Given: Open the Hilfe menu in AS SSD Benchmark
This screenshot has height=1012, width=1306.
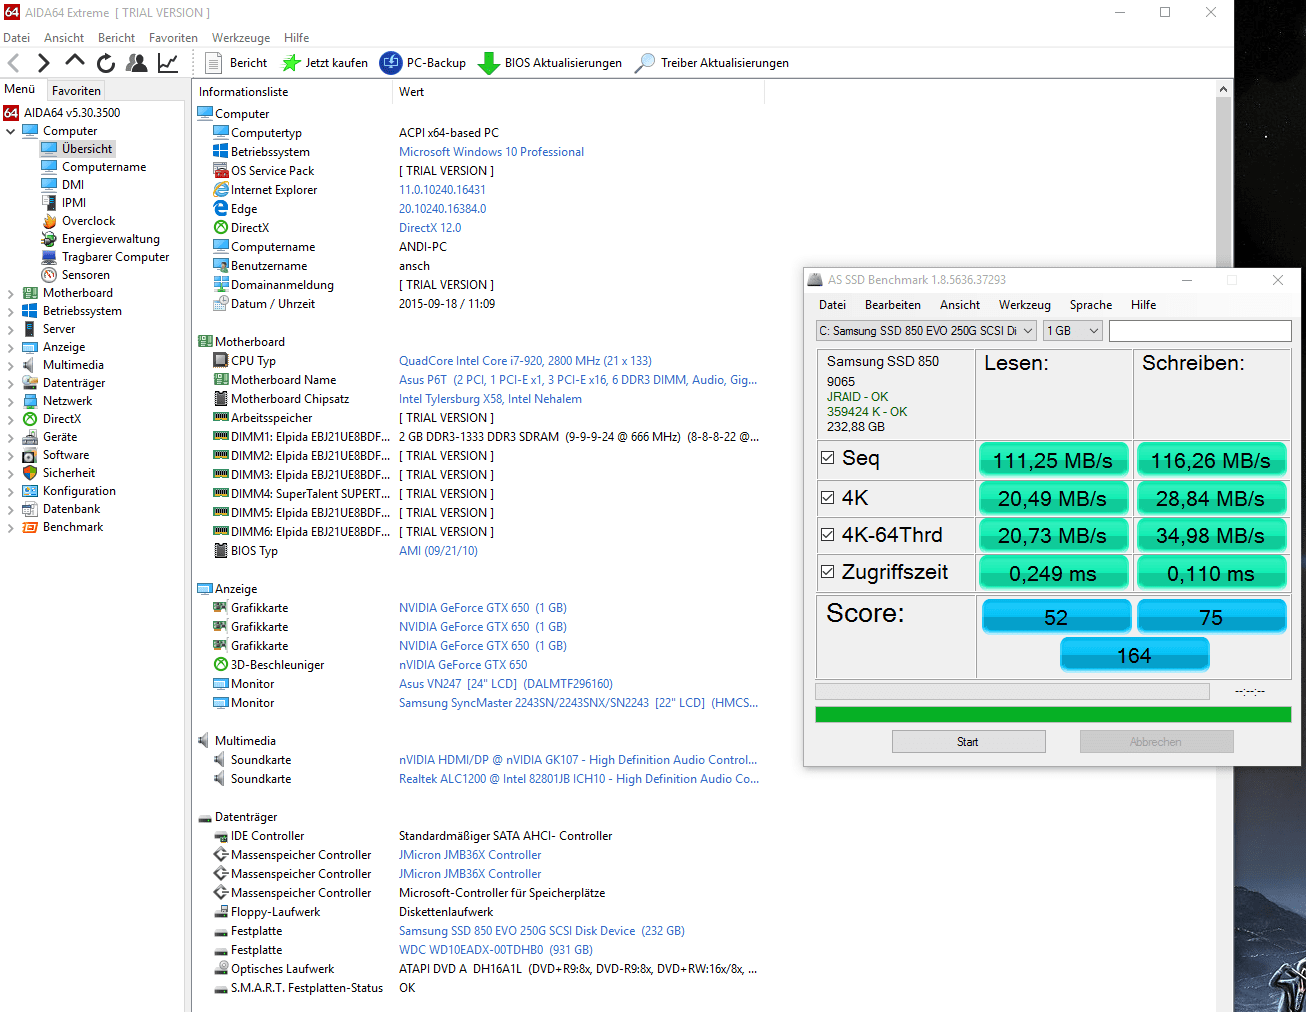Looking at the screenshot, I should pos(1143,305).
